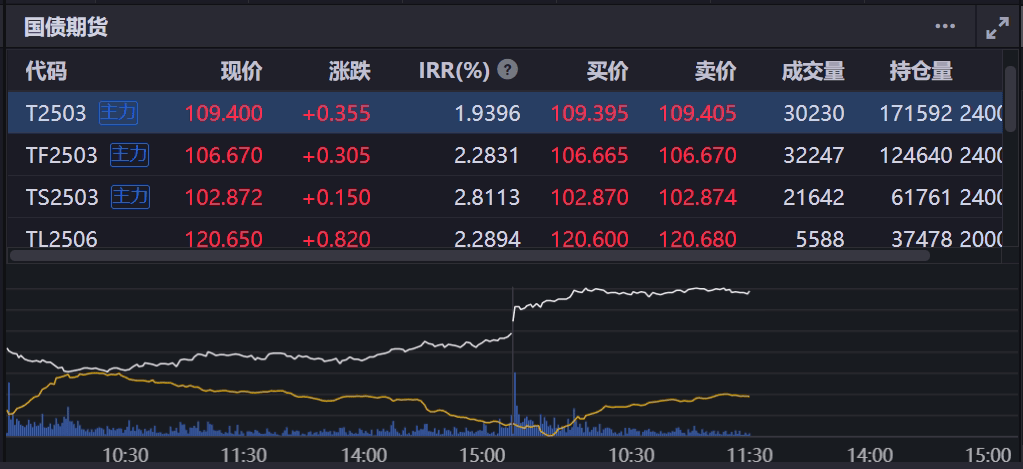Sort by the IRR(%) column header
The image size is (1023, 469).
454,71
